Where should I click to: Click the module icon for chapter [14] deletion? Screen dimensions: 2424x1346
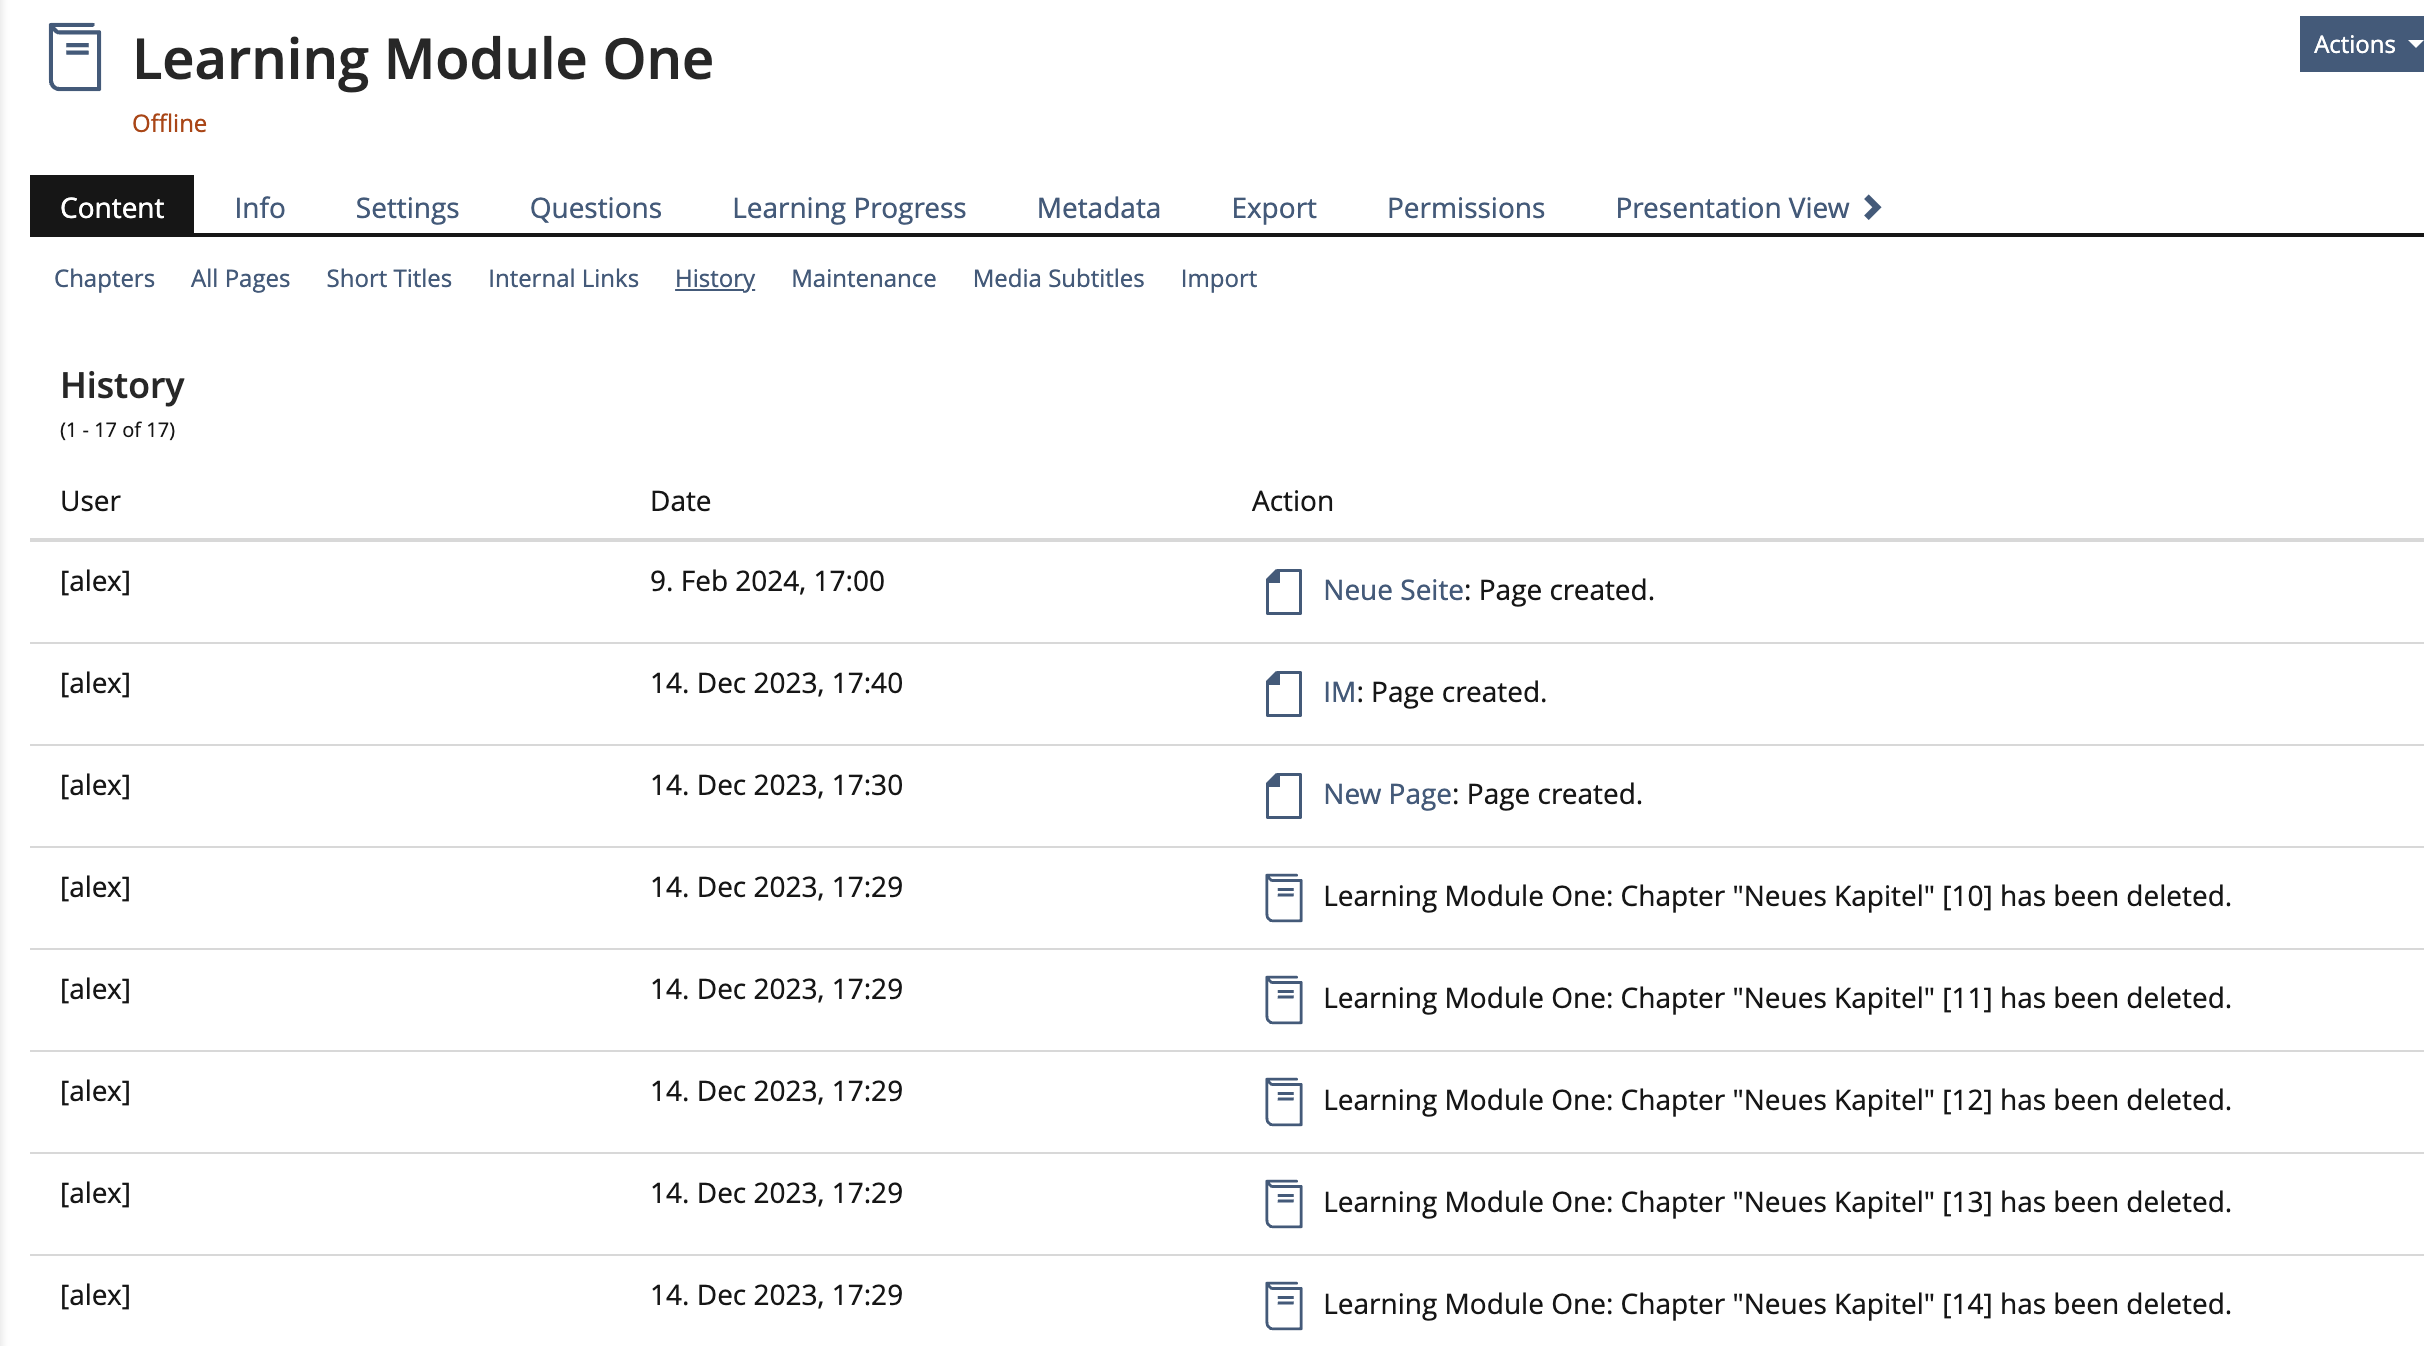click(1283, 1305)
